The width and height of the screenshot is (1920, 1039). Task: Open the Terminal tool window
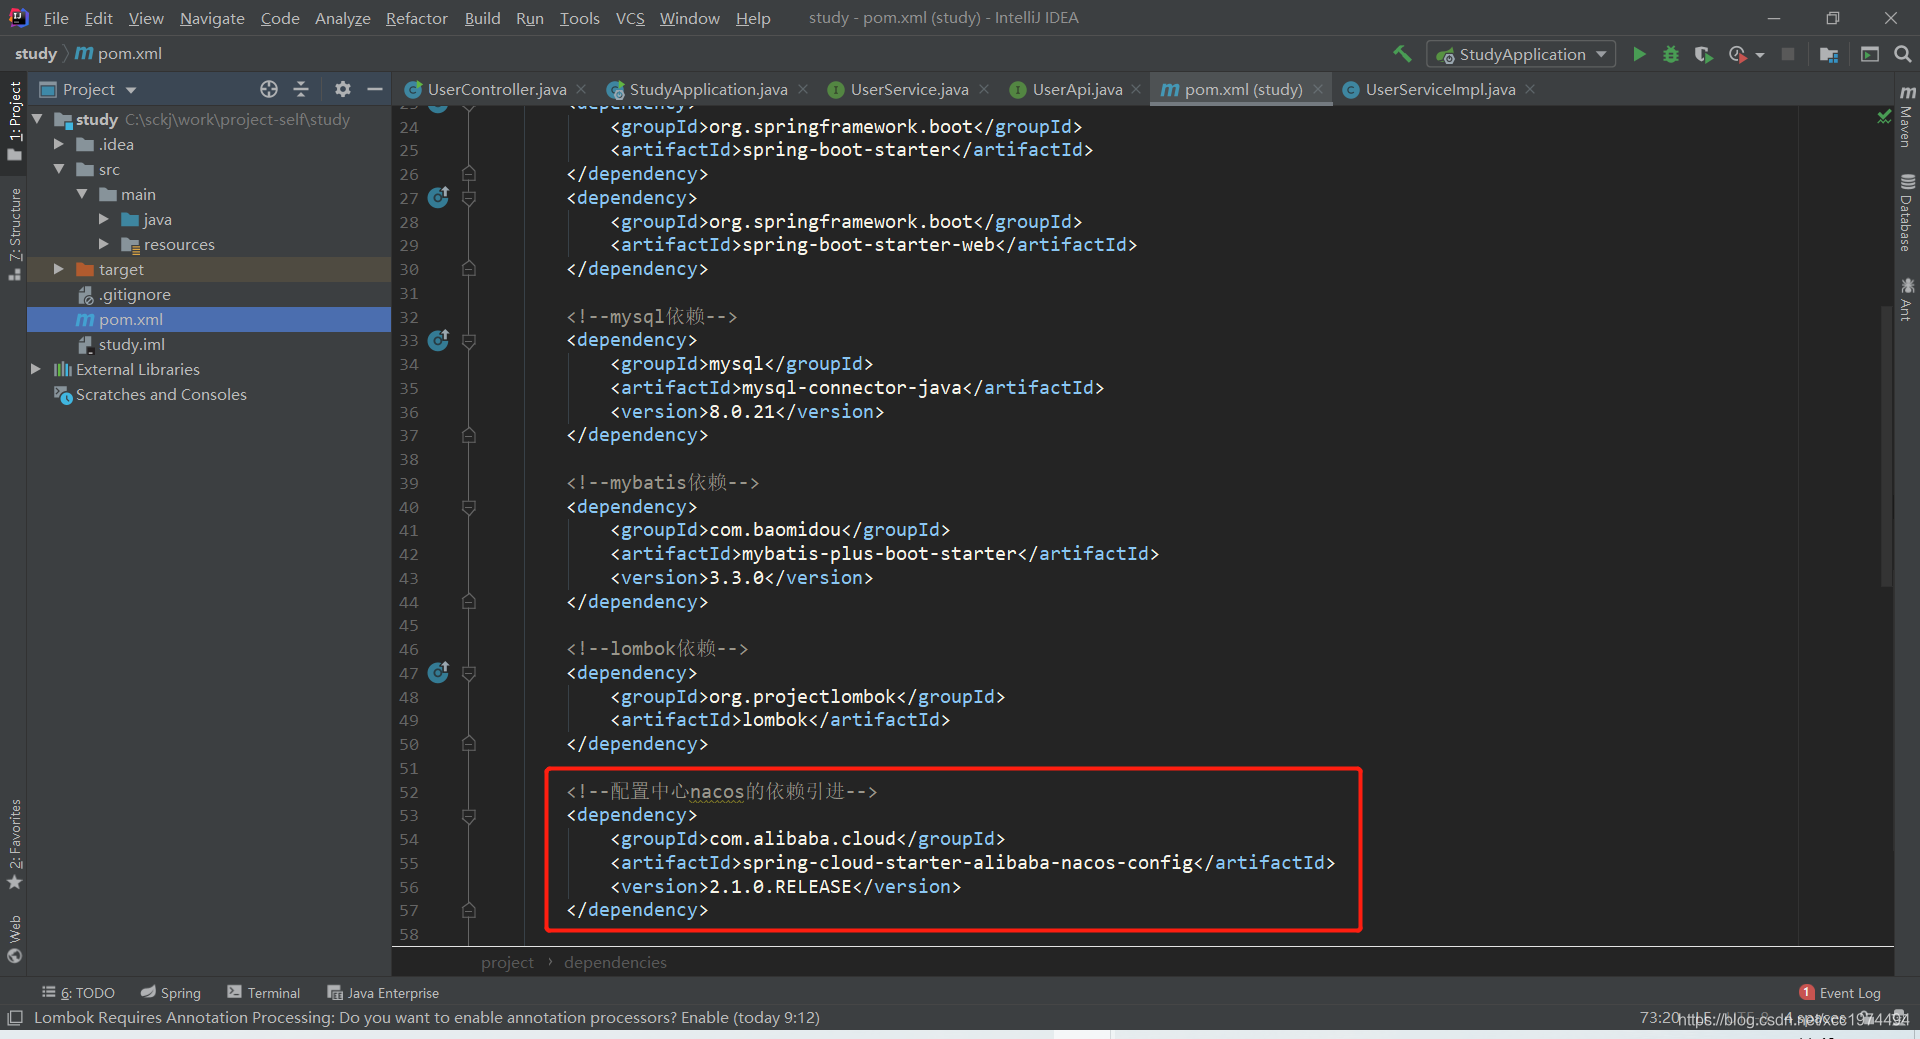click(x=263, y=993)
